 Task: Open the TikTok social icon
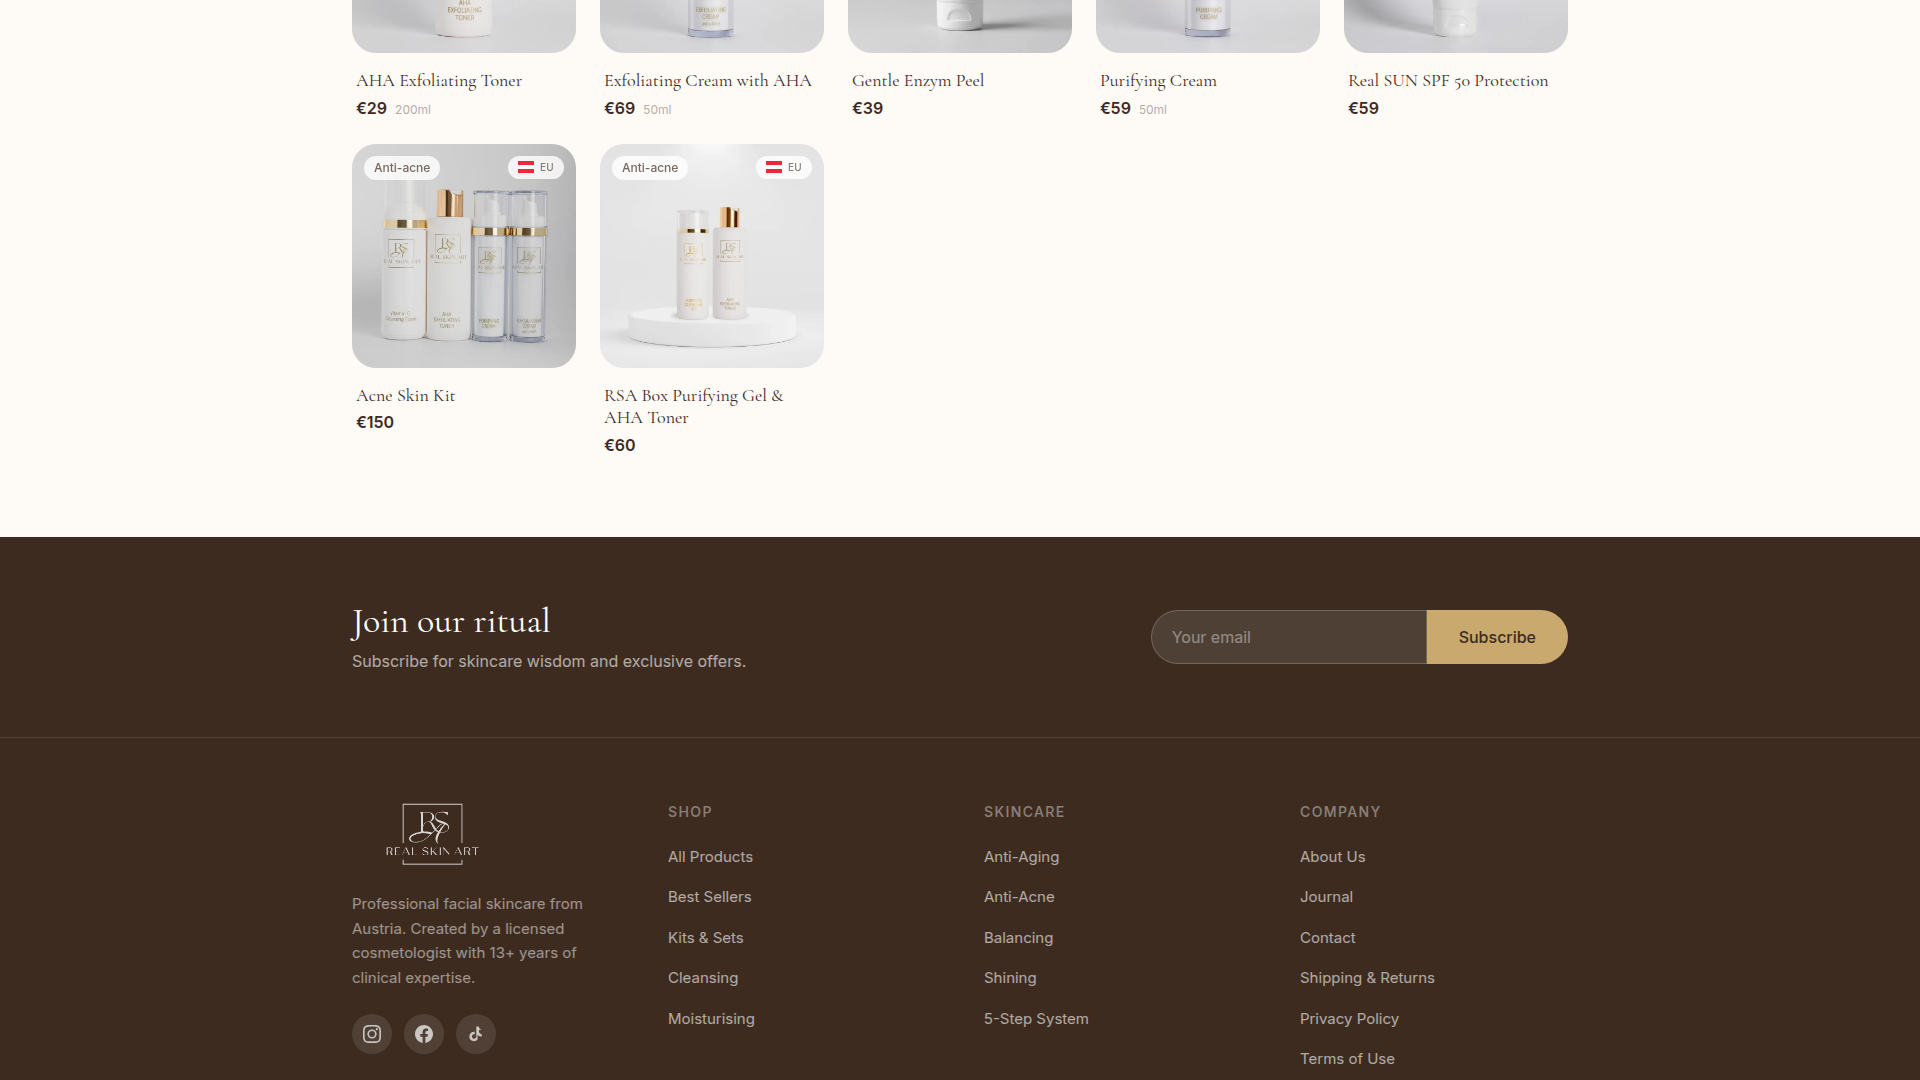coord(476,1034)
